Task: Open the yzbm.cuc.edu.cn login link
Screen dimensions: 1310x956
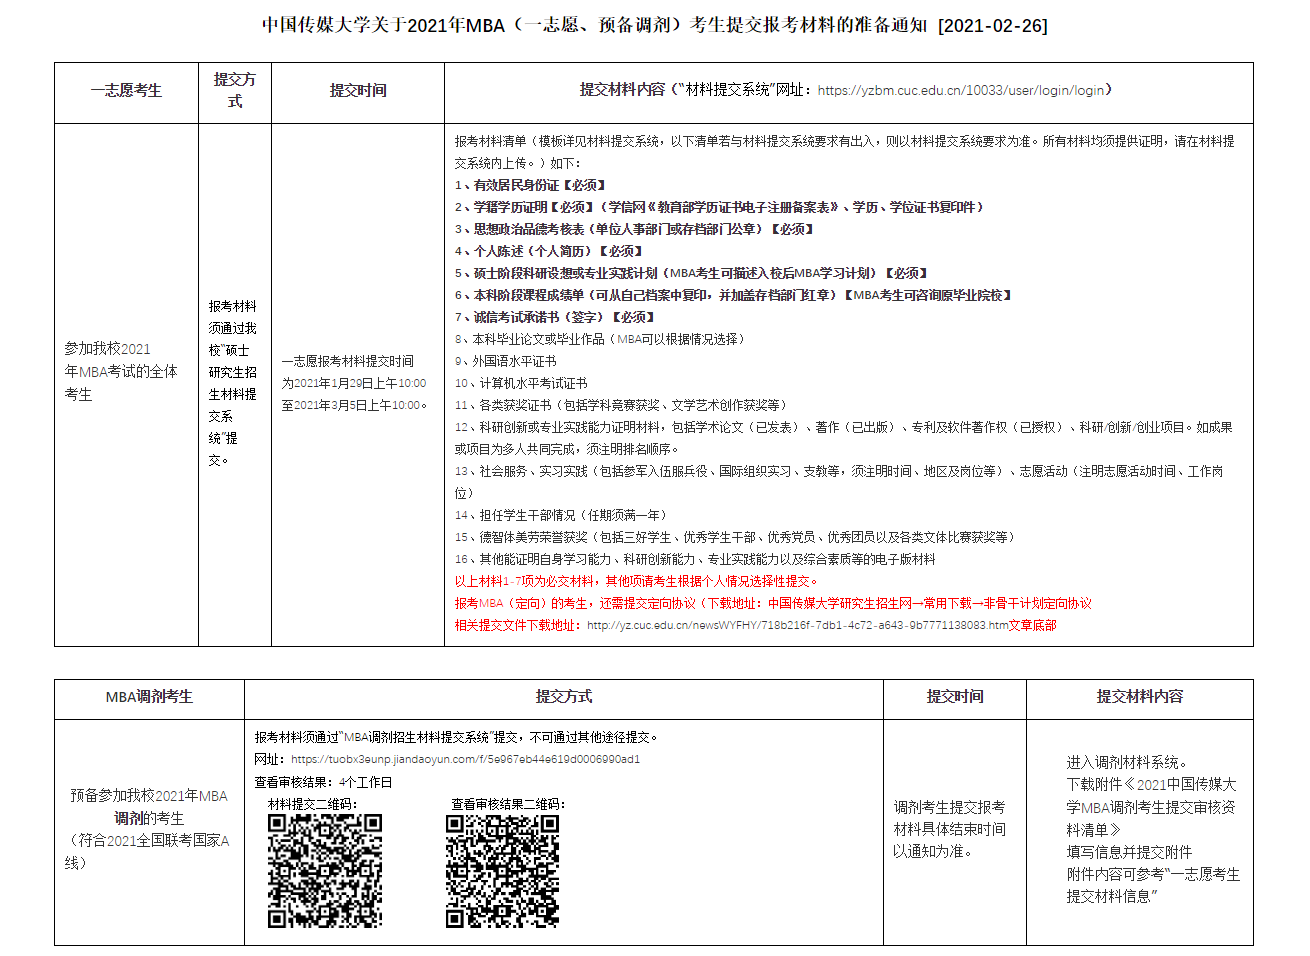Action: [x=960, y=90]
